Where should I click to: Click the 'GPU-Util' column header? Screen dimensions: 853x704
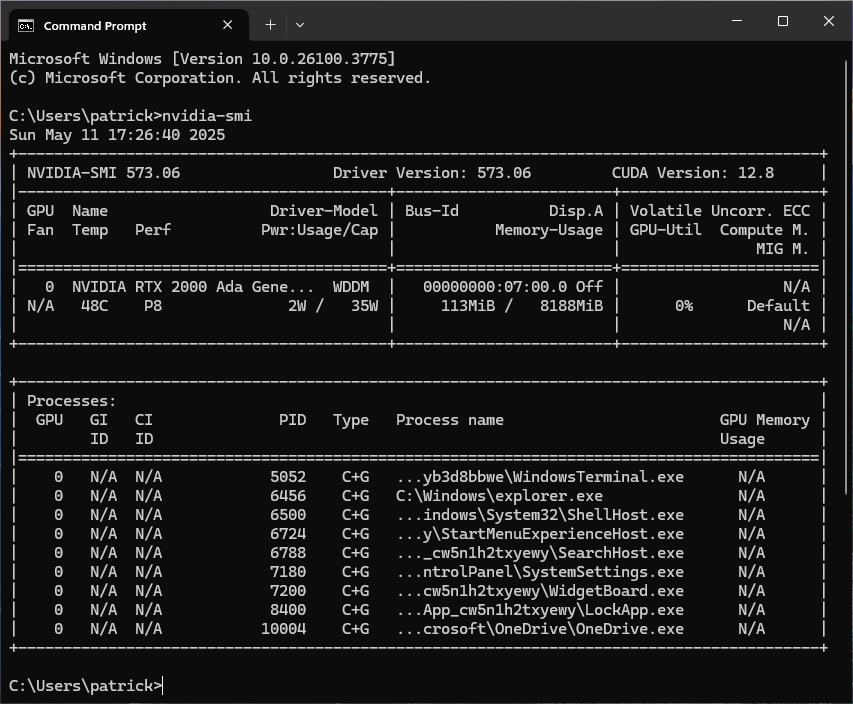(665, 230)
